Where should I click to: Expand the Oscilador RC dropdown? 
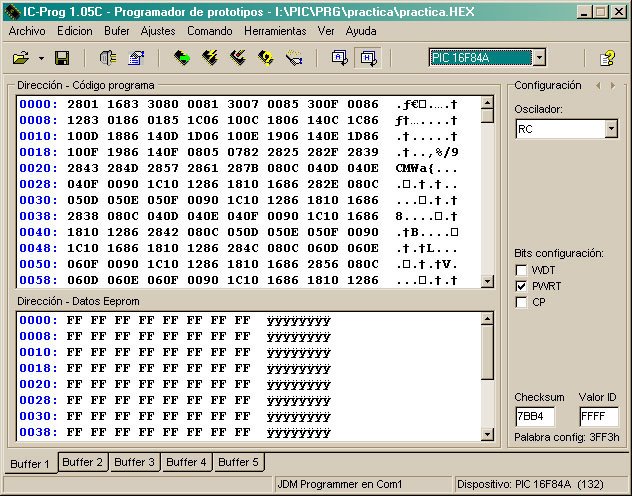(x=611, y=129)
